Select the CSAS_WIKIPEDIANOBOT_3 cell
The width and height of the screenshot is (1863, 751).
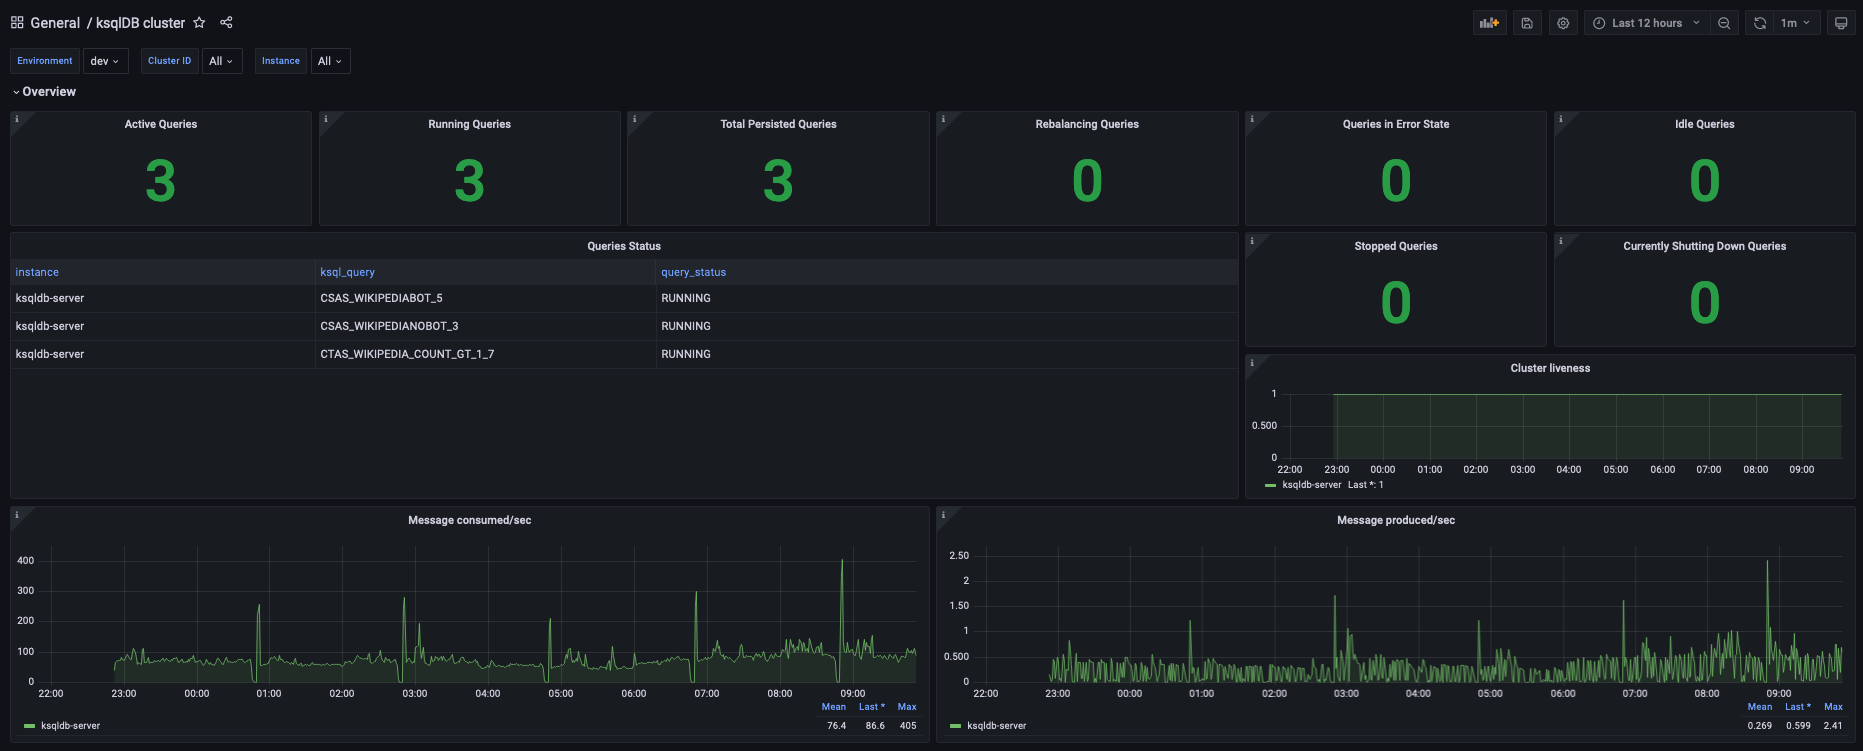click(x=485, y=326)
